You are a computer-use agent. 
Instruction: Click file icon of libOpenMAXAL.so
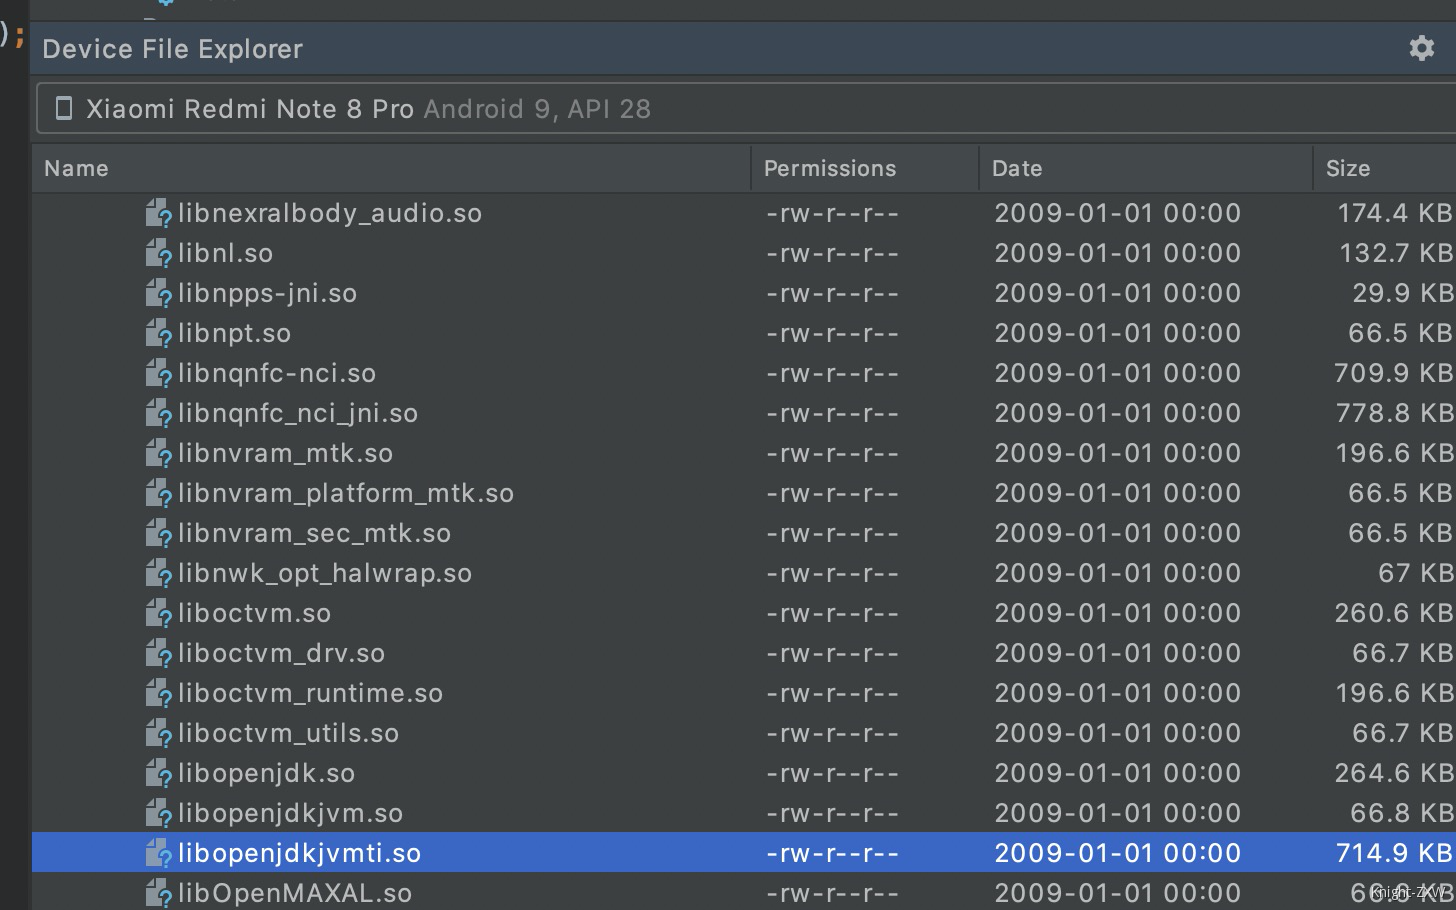click(158, 893)
